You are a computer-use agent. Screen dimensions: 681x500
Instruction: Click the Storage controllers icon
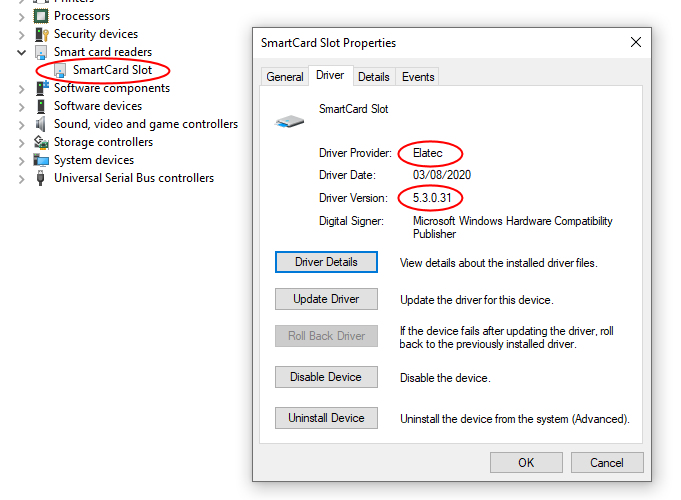pyautogui.click(x=41, y=142)
